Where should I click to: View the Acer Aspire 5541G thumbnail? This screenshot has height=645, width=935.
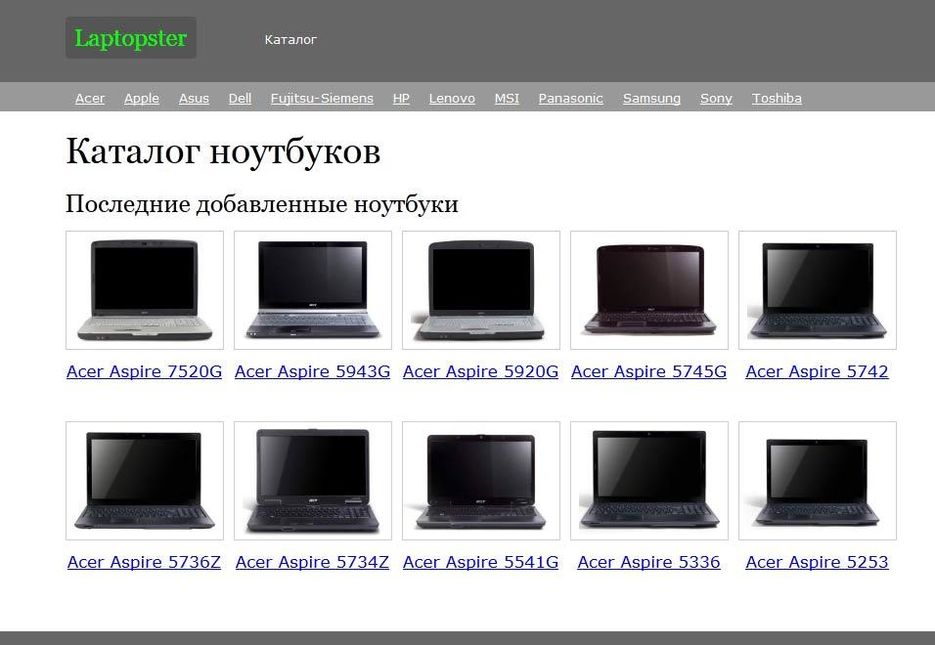480,480
